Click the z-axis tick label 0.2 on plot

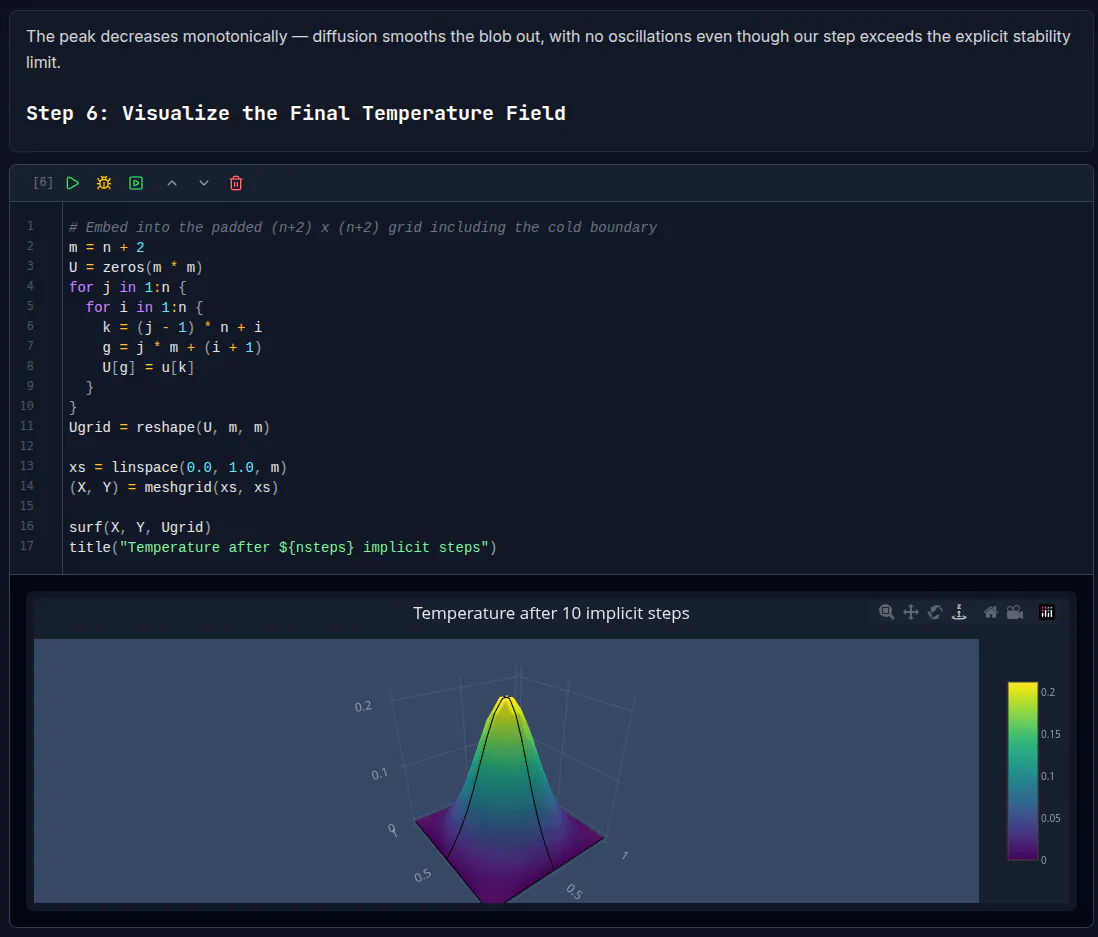[363, 707]
